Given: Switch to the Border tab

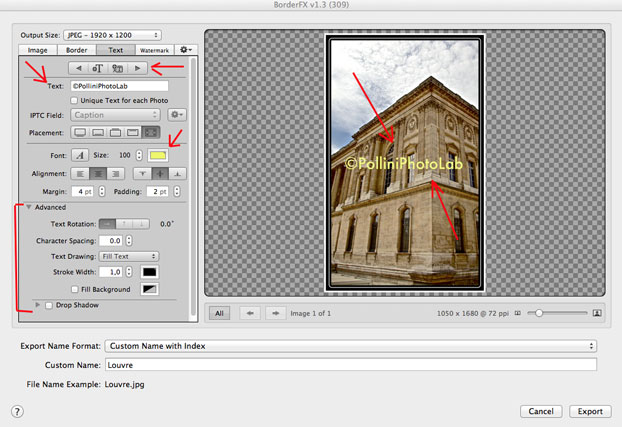Looking at the screenshot, I should (77, 50).
